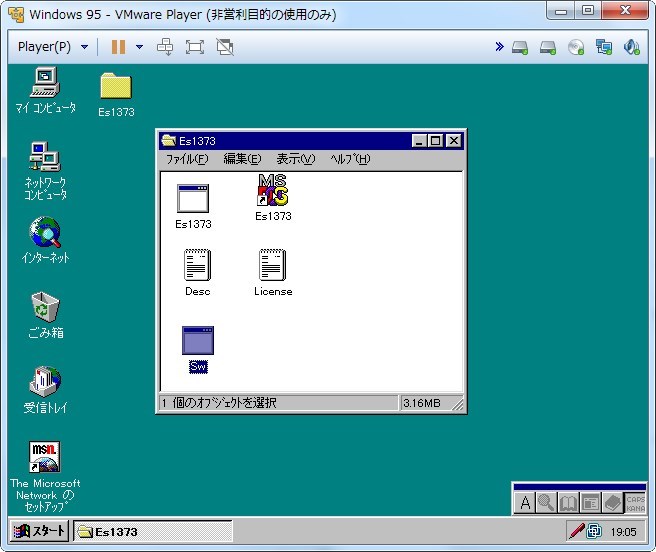The width and height of the screenshot is (656, 552).
Task: Click the VMware Tools tray icon
Action: [x=594, y=531]
